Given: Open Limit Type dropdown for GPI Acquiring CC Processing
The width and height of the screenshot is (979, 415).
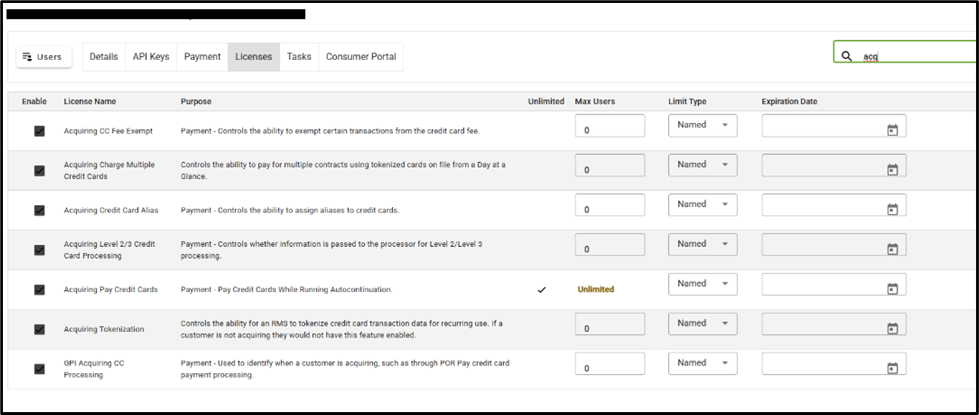Looking at the screenshot, I should click(702, 363).
